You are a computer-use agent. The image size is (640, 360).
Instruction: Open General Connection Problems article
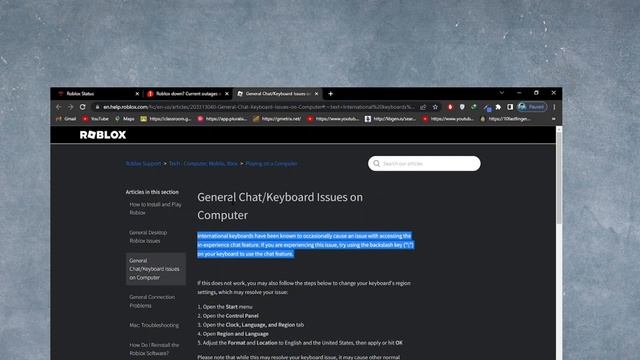(x=152, y=301)
